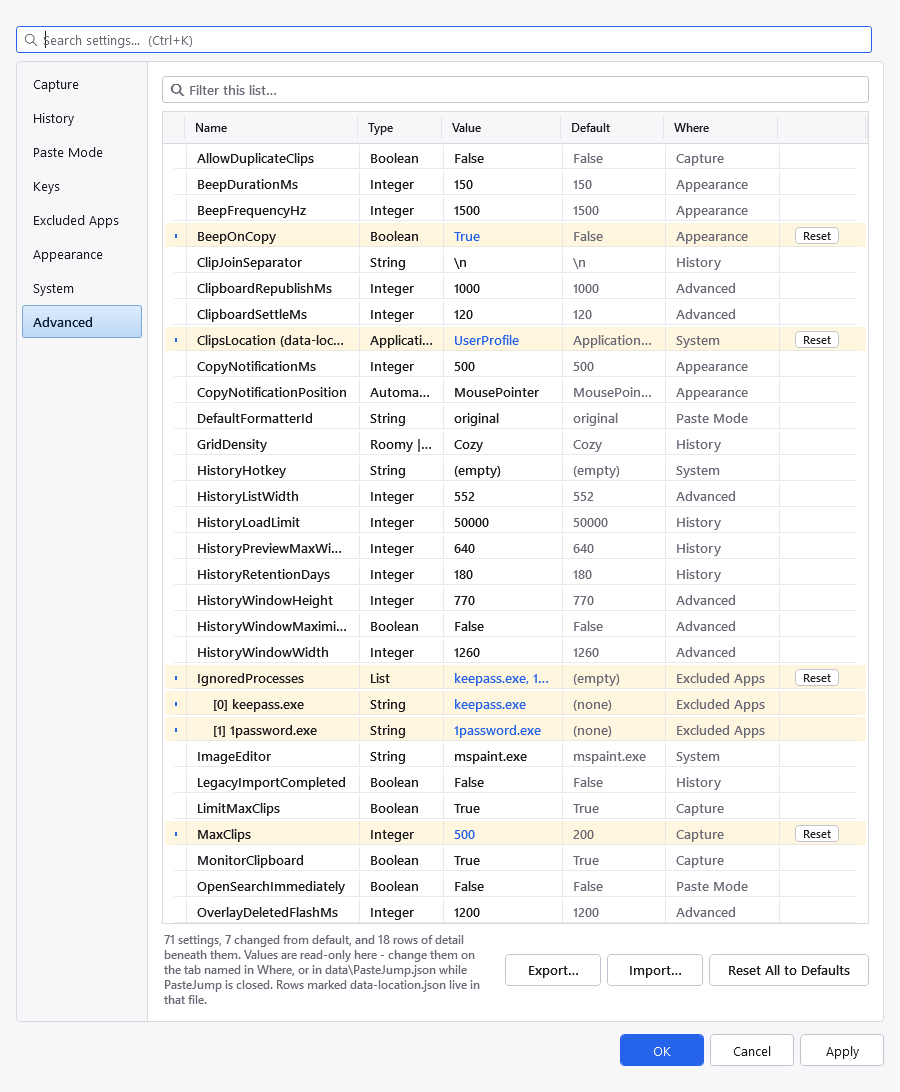Sort by the Default column header
Screen dimensions: 900x1092
pos(612,127)
